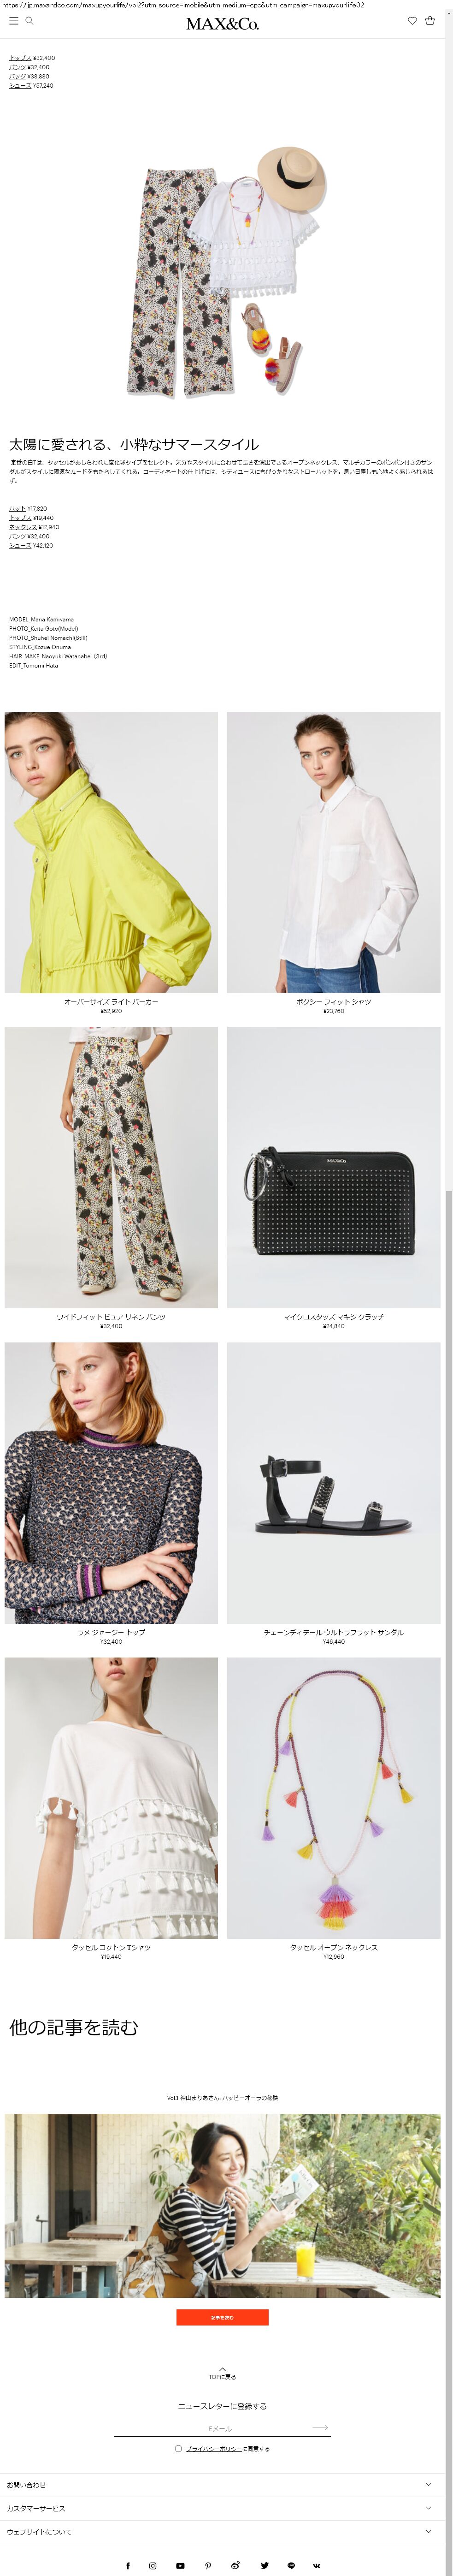453x2576 pixels.
Task: Check the privacy policy agreement checkbox
Action: [x=178, y=2448]
